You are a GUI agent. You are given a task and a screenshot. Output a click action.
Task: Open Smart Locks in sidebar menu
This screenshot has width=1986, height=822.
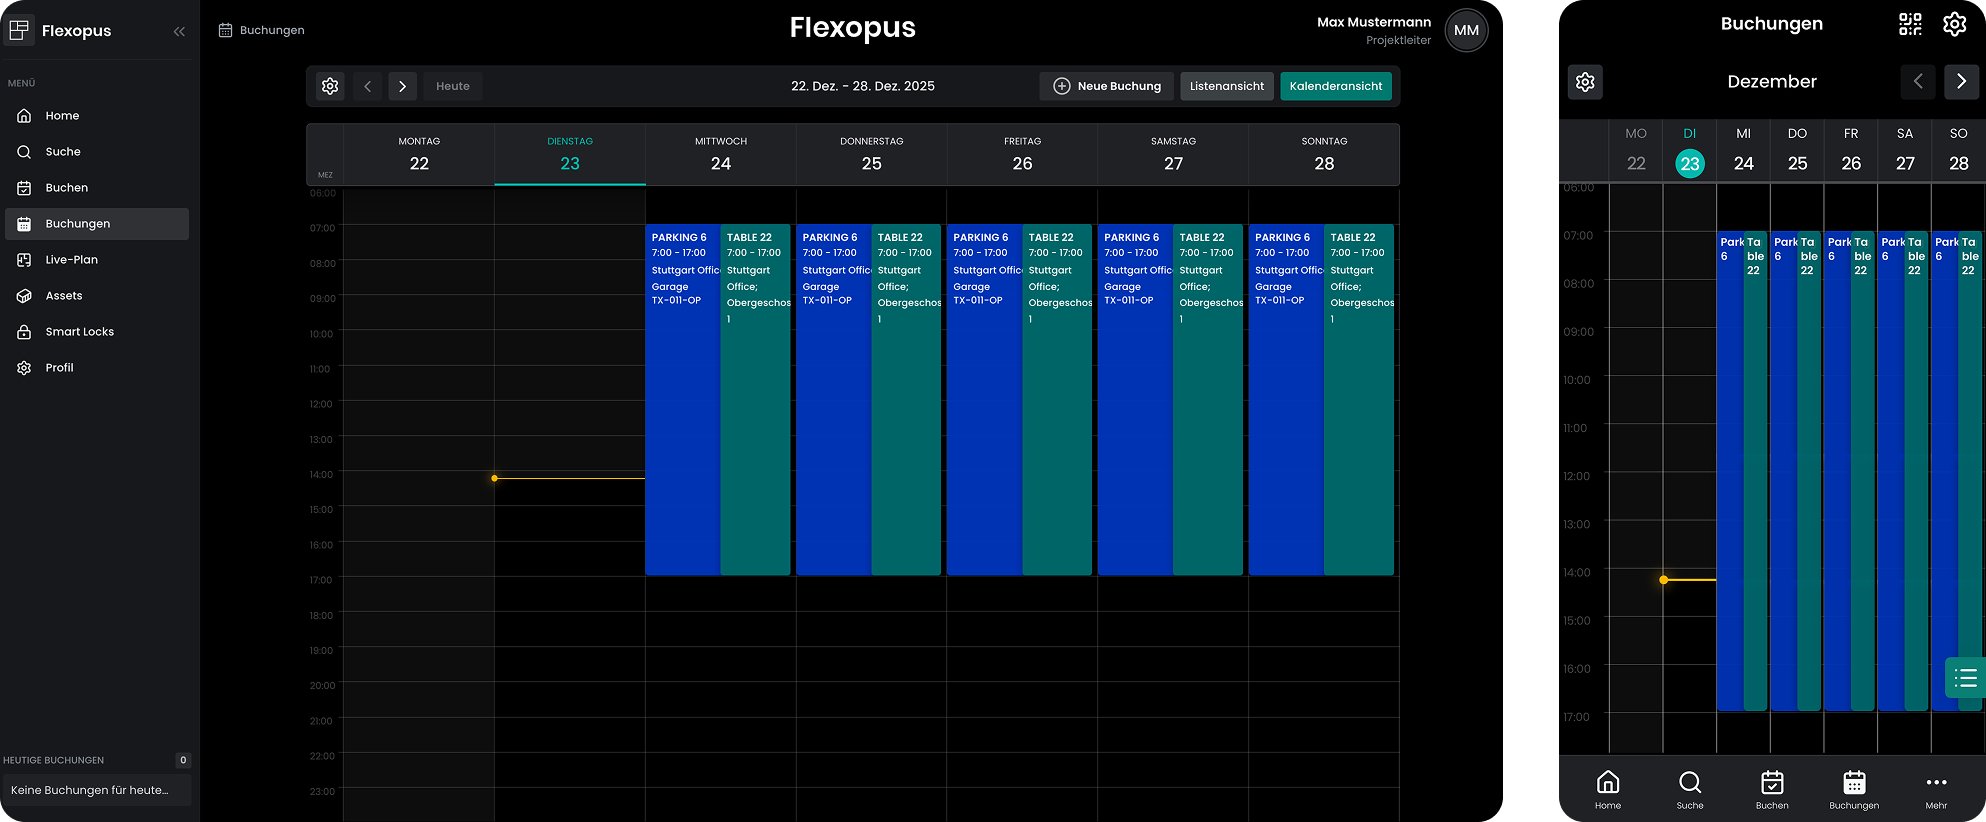pos(79,332)
